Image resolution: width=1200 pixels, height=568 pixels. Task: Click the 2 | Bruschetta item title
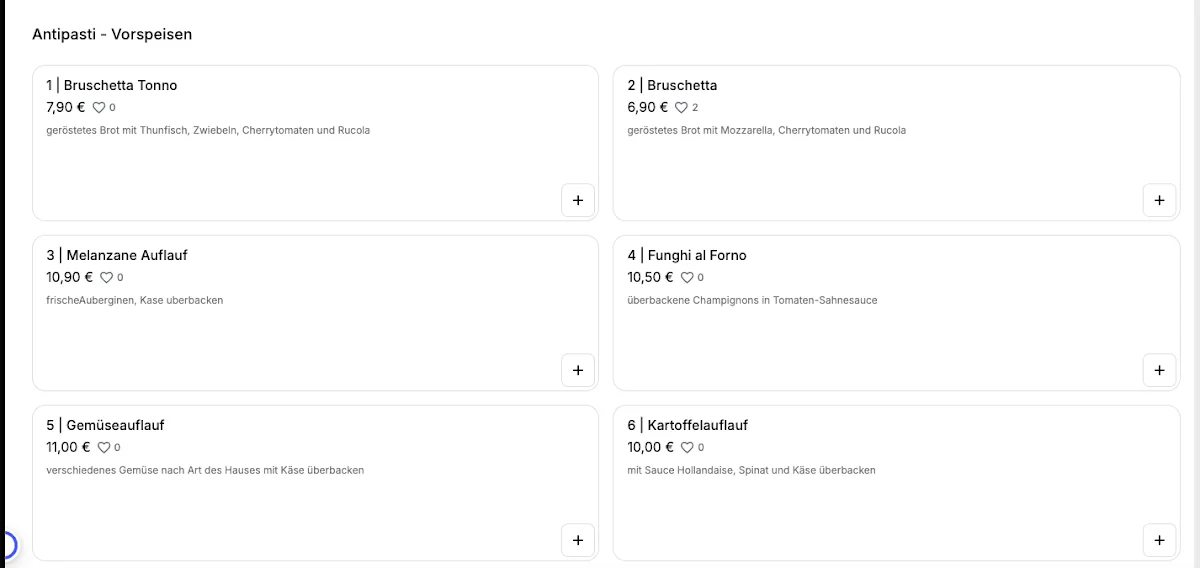(x=672, y=85)
